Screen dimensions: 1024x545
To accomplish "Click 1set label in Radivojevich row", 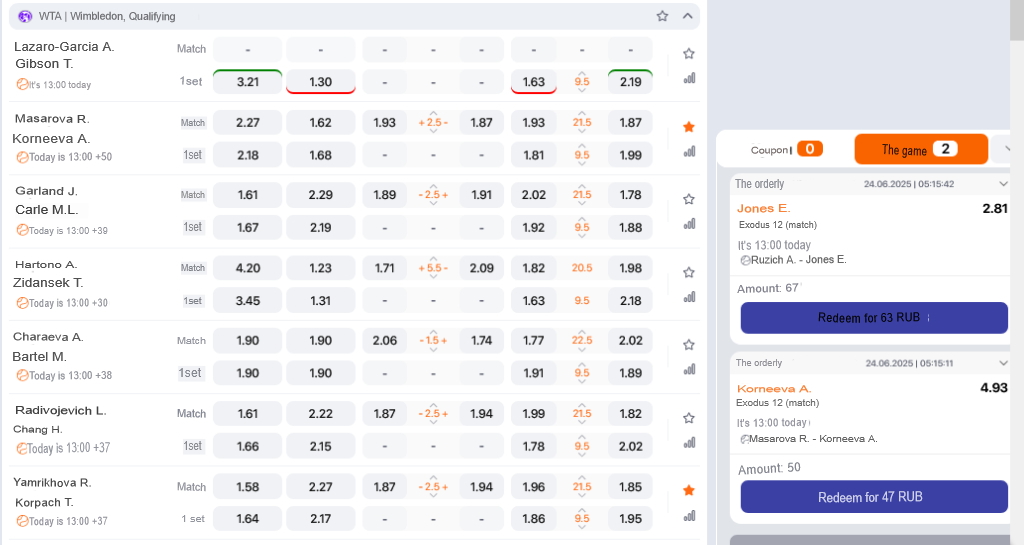I will pyautogui.click(x=193, y=446).
